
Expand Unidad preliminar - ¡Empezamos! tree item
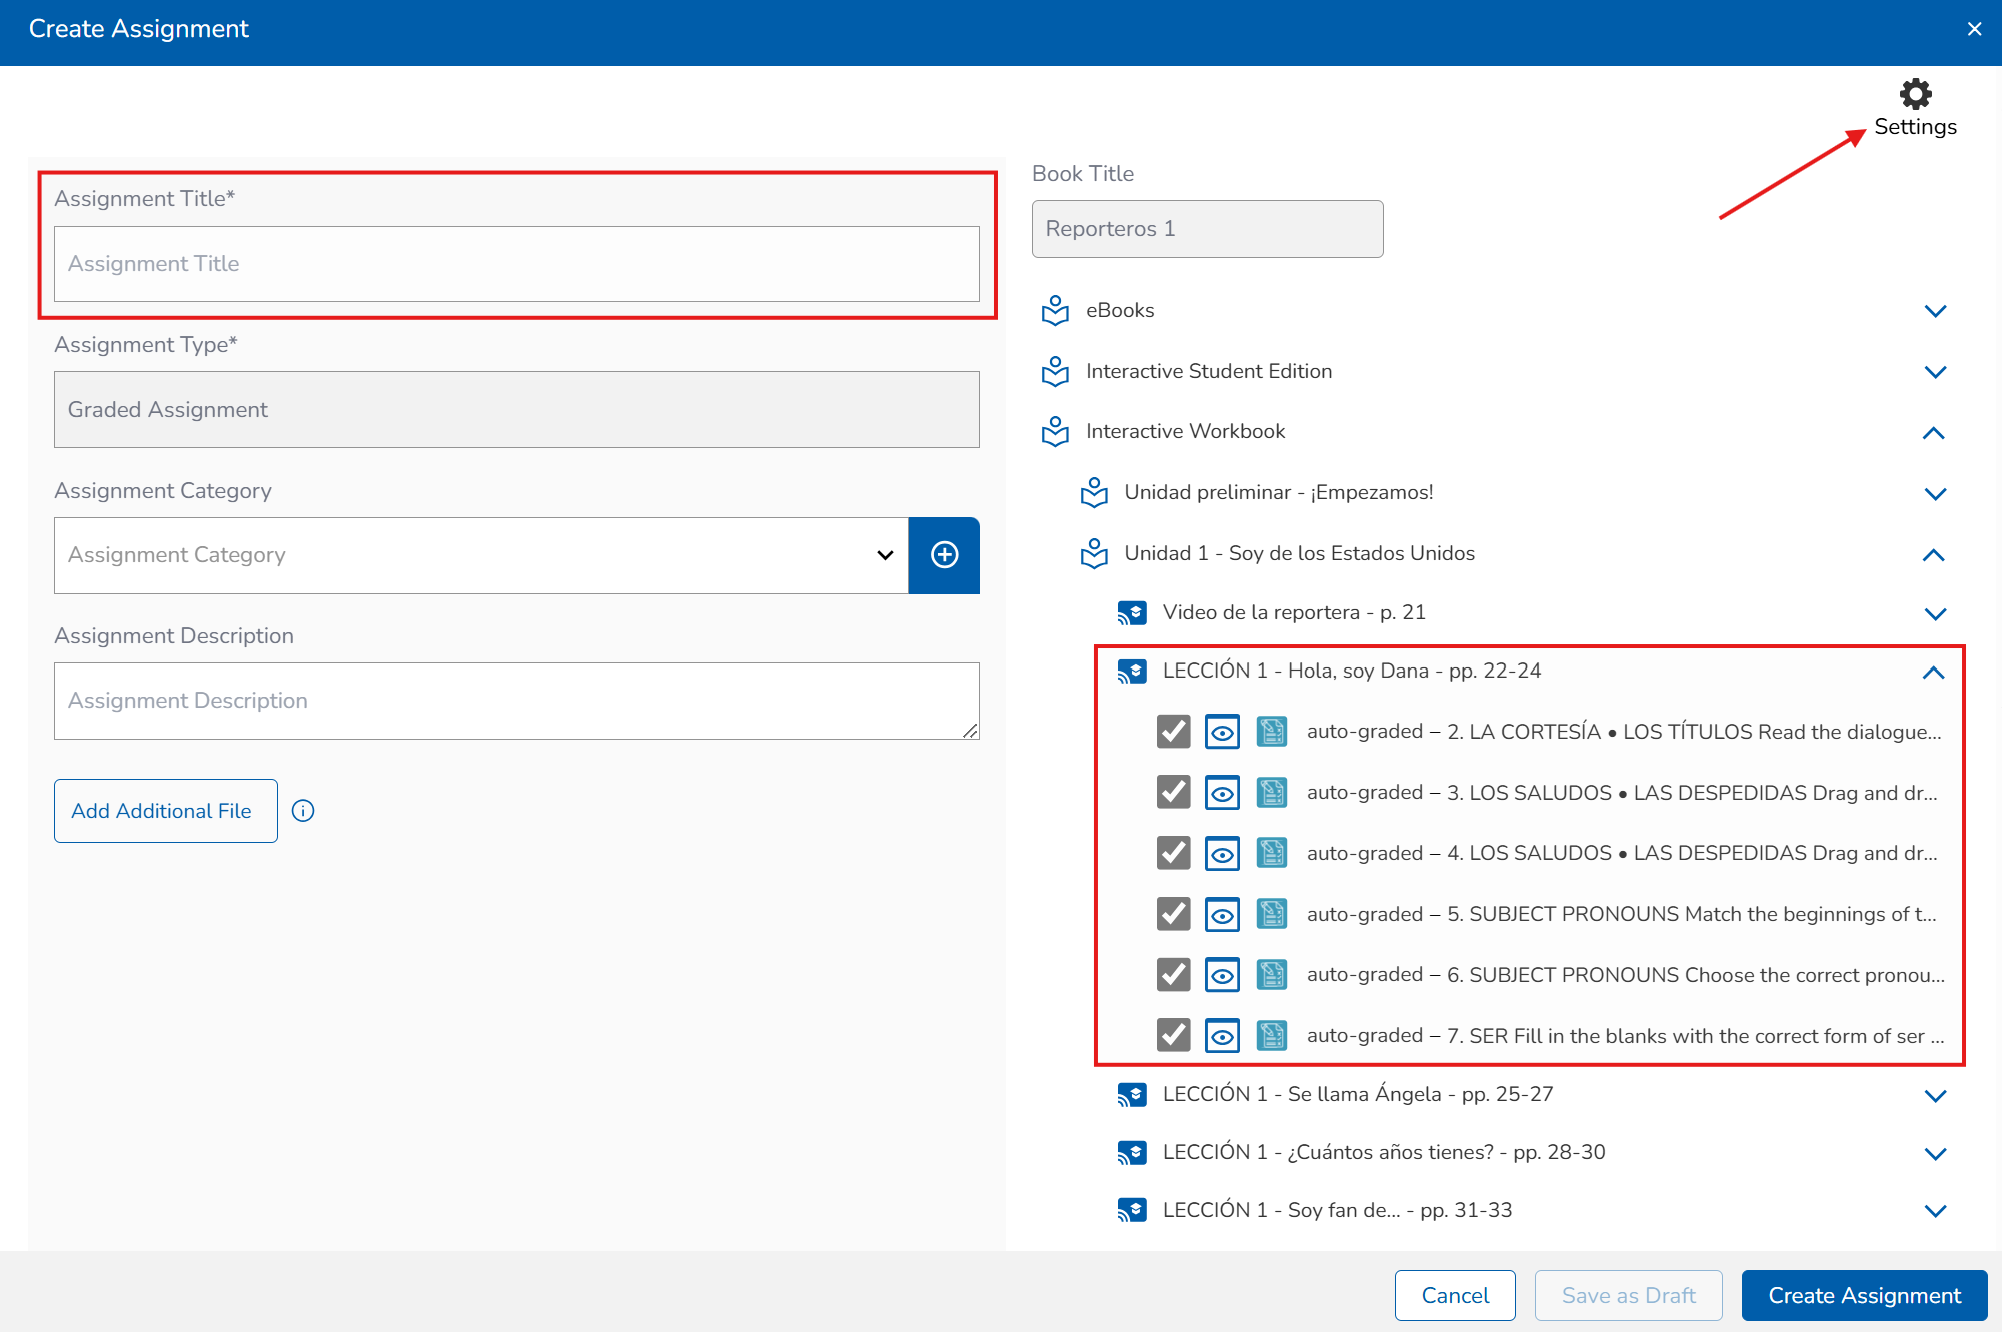pyautogui.click(x=1935, y=493)
